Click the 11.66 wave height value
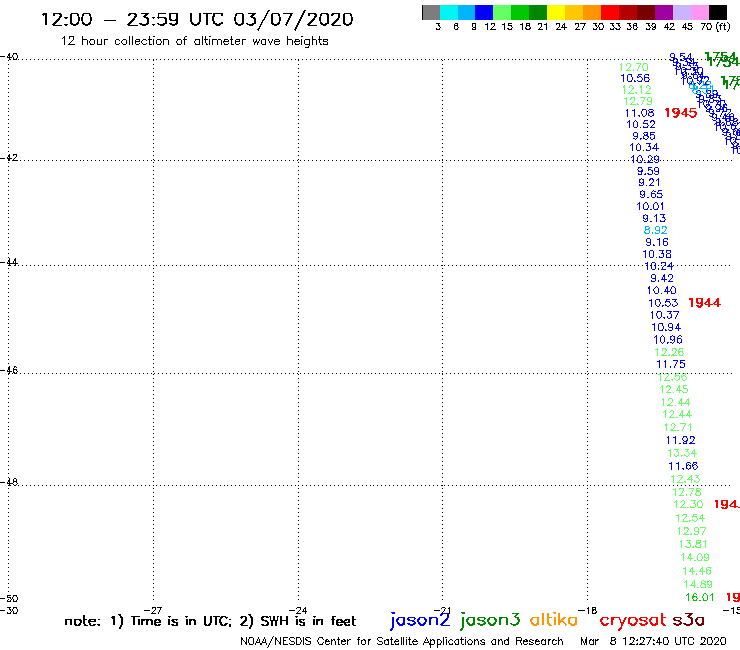 pos(683,466)
